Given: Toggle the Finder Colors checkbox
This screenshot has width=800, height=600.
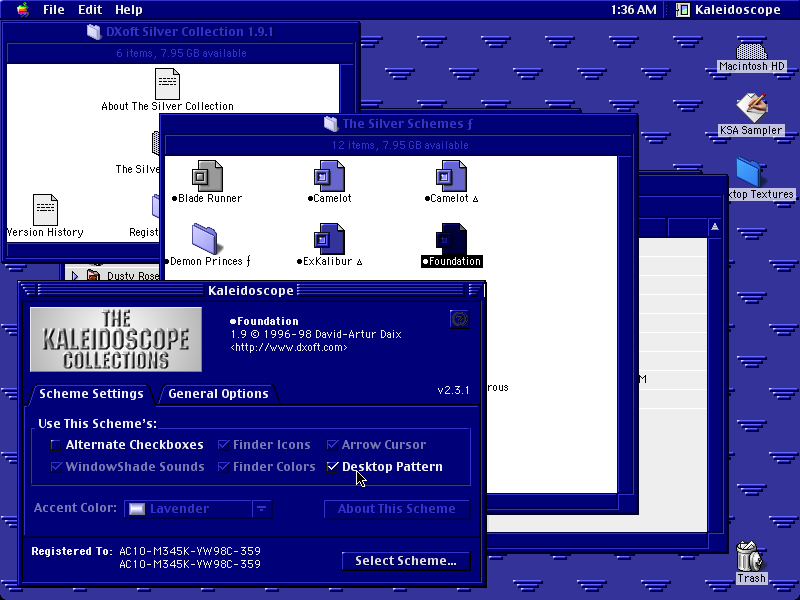Looking at the screenshot, I should [223, 467].
